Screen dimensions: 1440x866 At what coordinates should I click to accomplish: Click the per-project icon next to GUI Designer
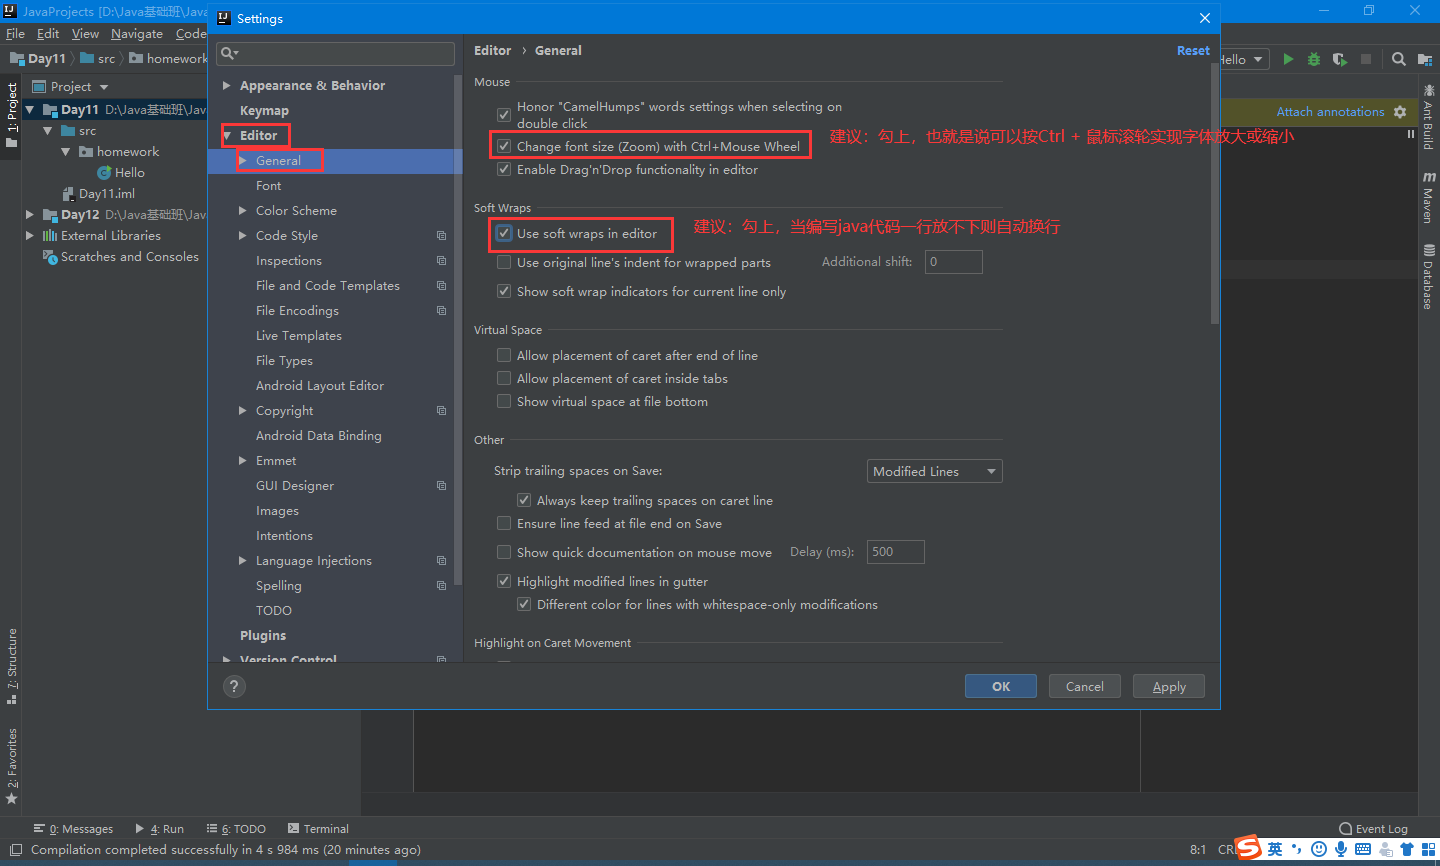click(x=441, y=486)
